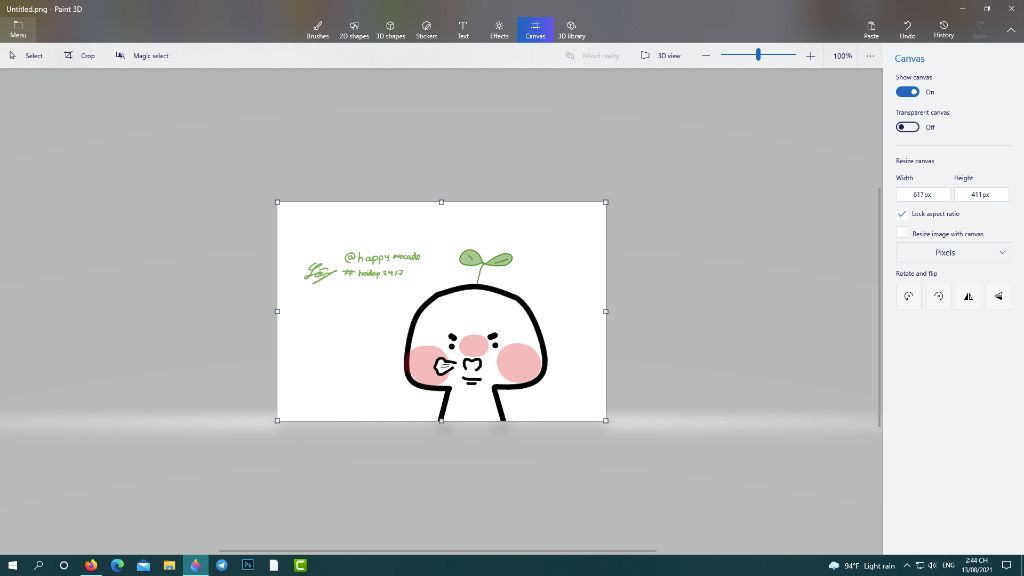Turn off the Show canvas toggle
Image resolution: width=1024 pixels, height=576 pixels.
tap(907, 92)
